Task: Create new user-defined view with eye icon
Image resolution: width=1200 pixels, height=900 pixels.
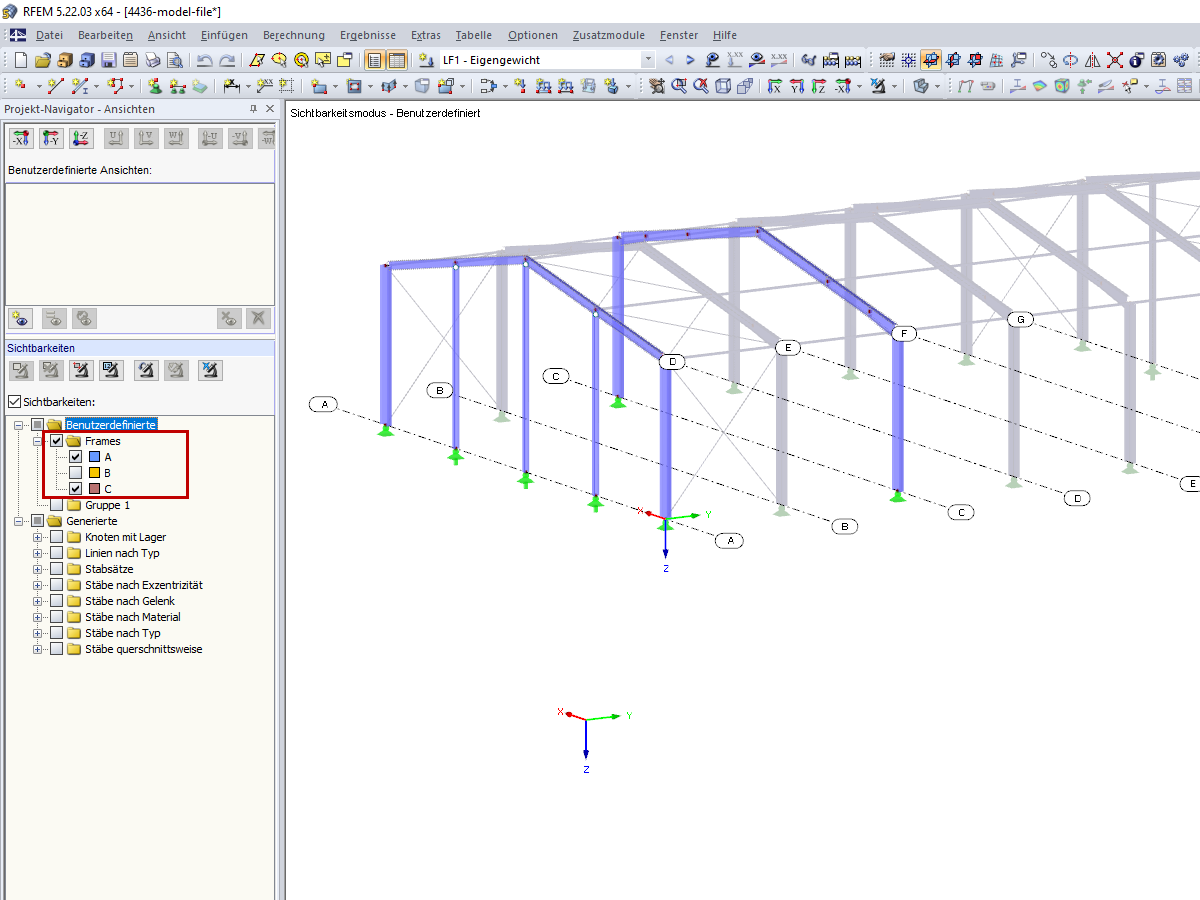Action: 22,318
